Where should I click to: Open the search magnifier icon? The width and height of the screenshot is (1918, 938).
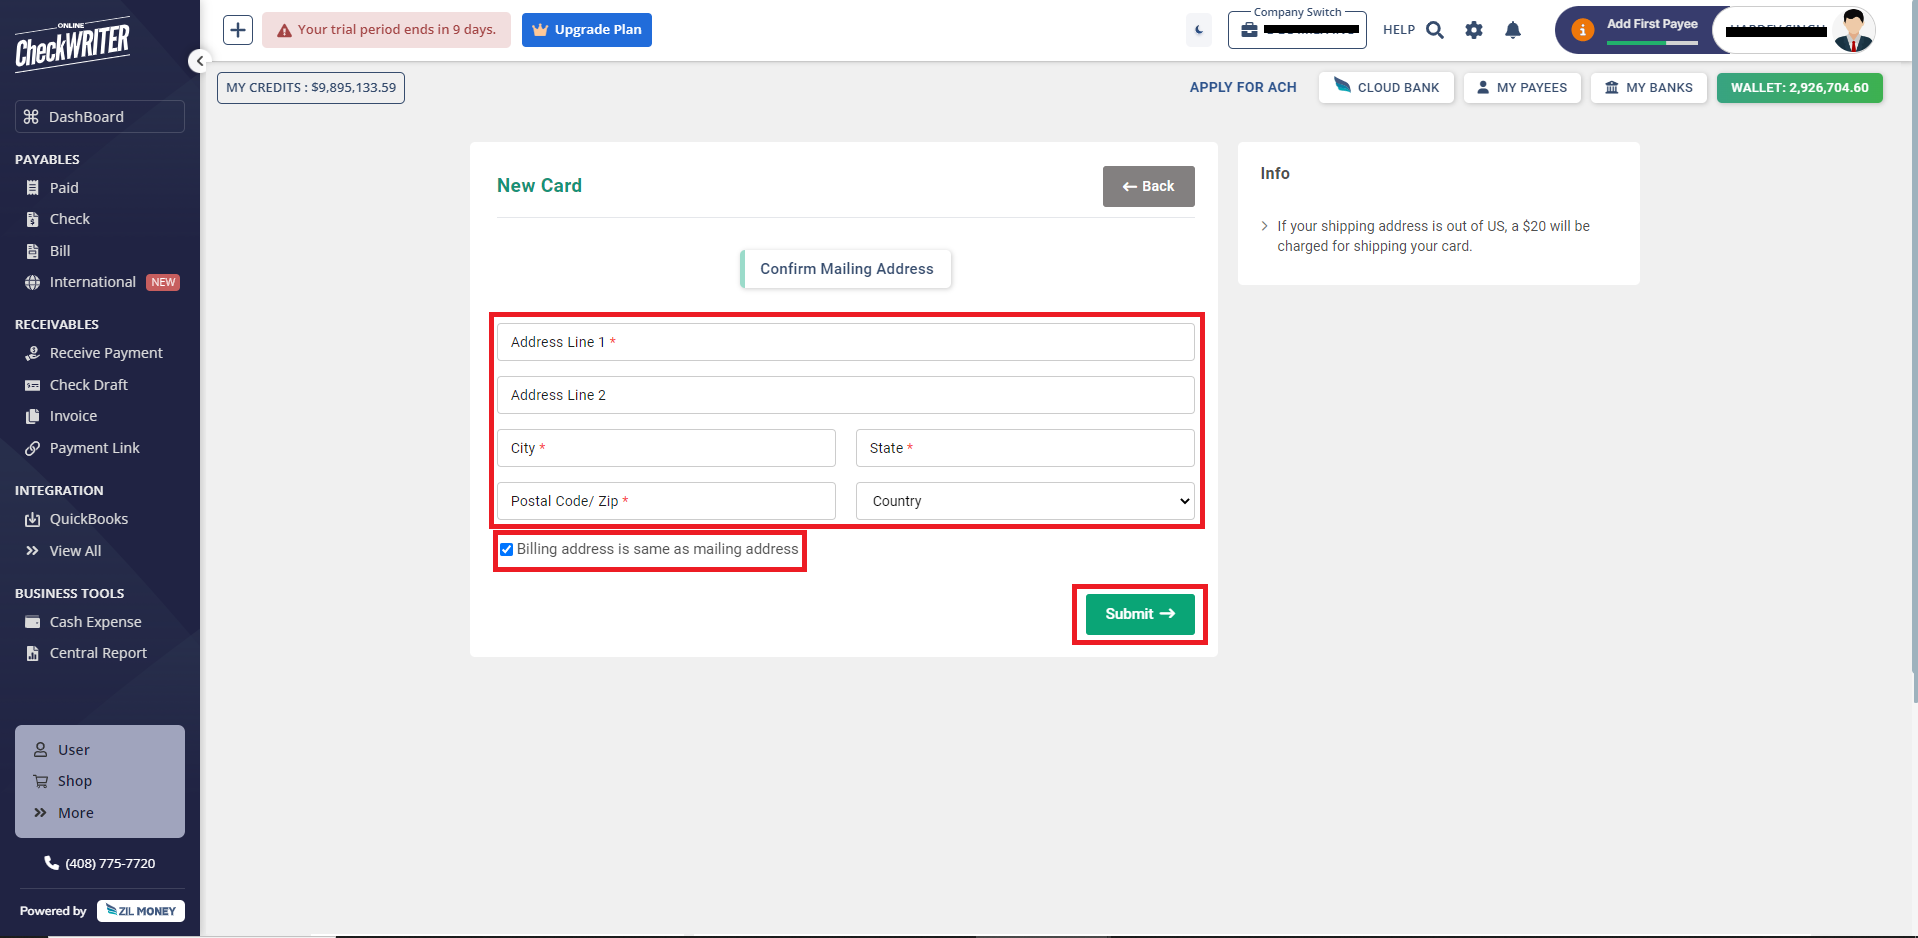[1435, 30]
